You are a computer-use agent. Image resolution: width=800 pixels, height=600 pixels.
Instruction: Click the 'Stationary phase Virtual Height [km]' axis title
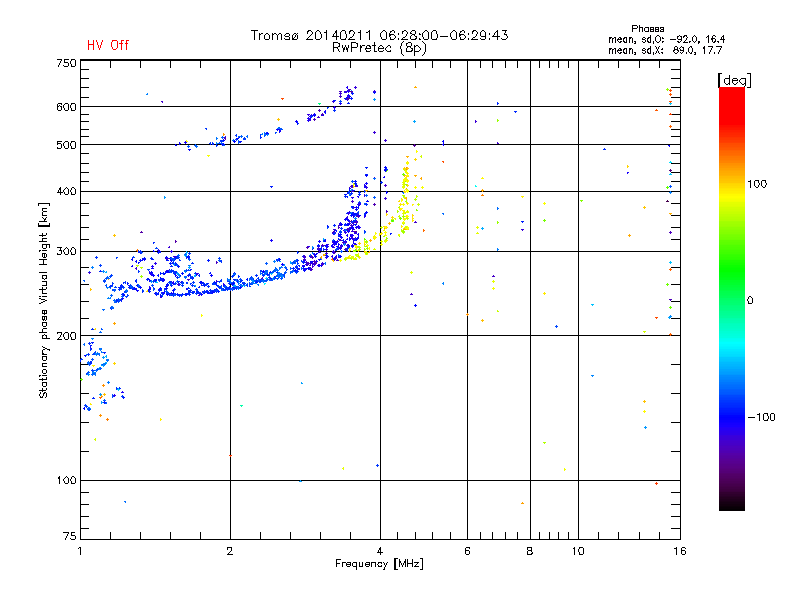coord(44,300)
